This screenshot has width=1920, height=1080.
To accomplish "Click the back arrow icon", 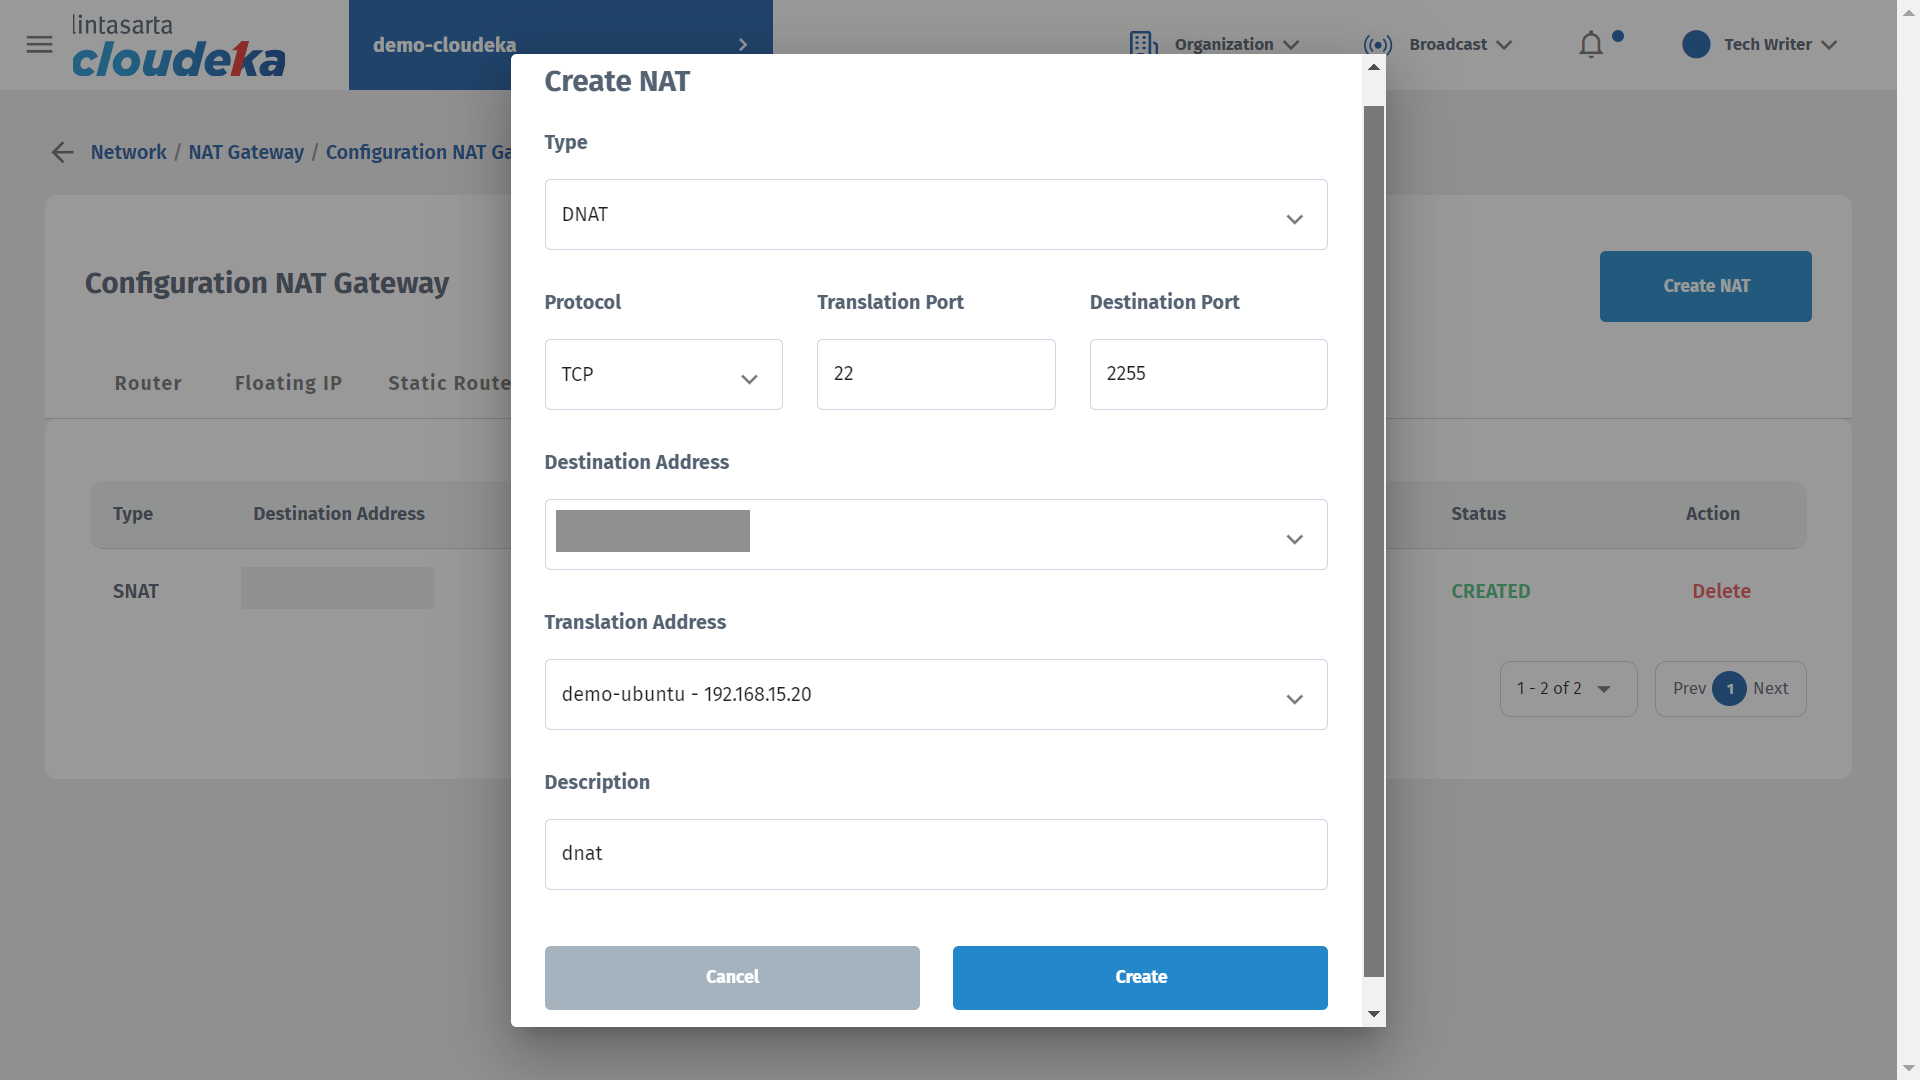I will 62,152.
